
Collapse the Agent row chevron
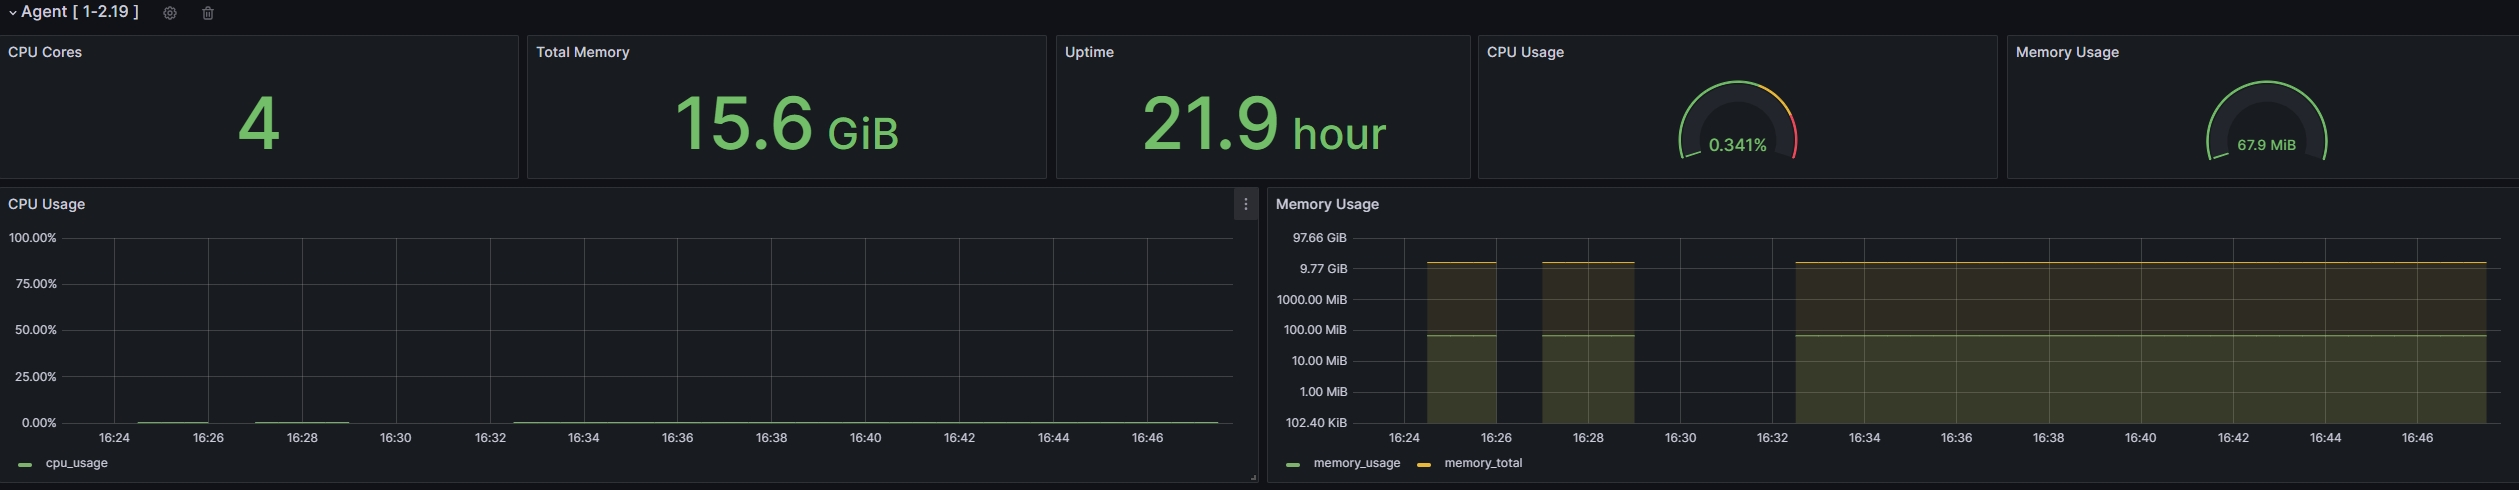point(12,13)
